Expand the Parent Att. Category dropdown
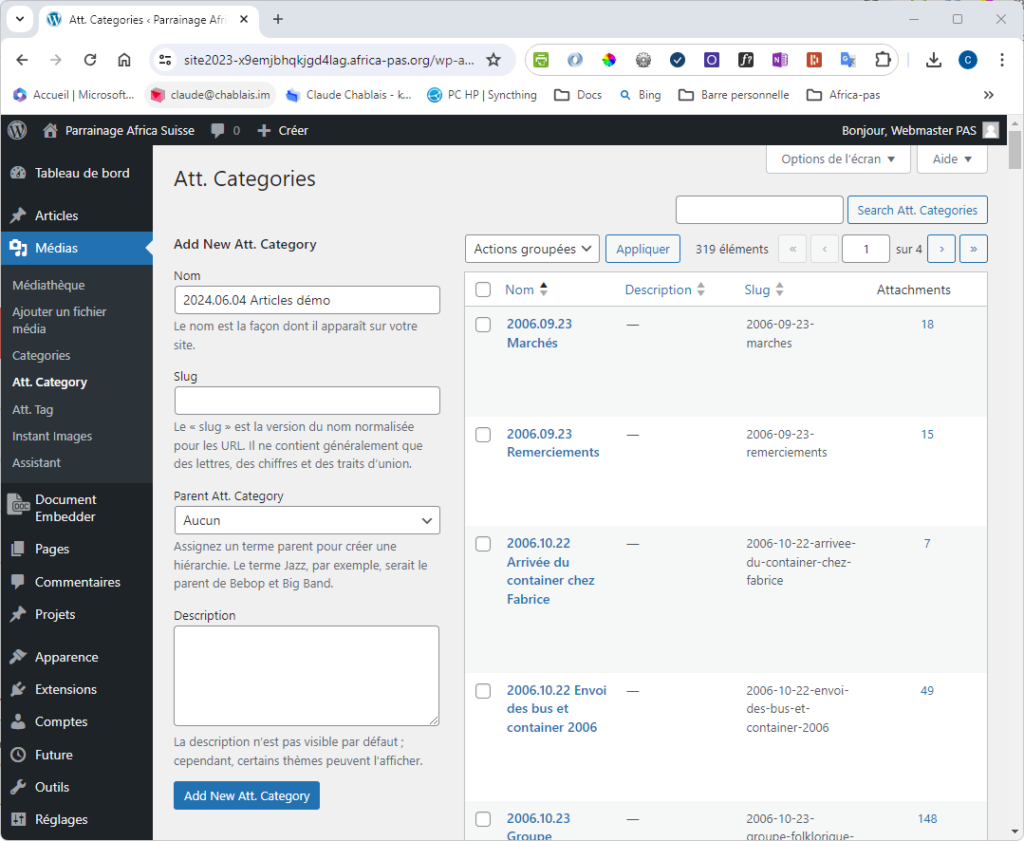The image size is (1024, 841). click(307, 521)
